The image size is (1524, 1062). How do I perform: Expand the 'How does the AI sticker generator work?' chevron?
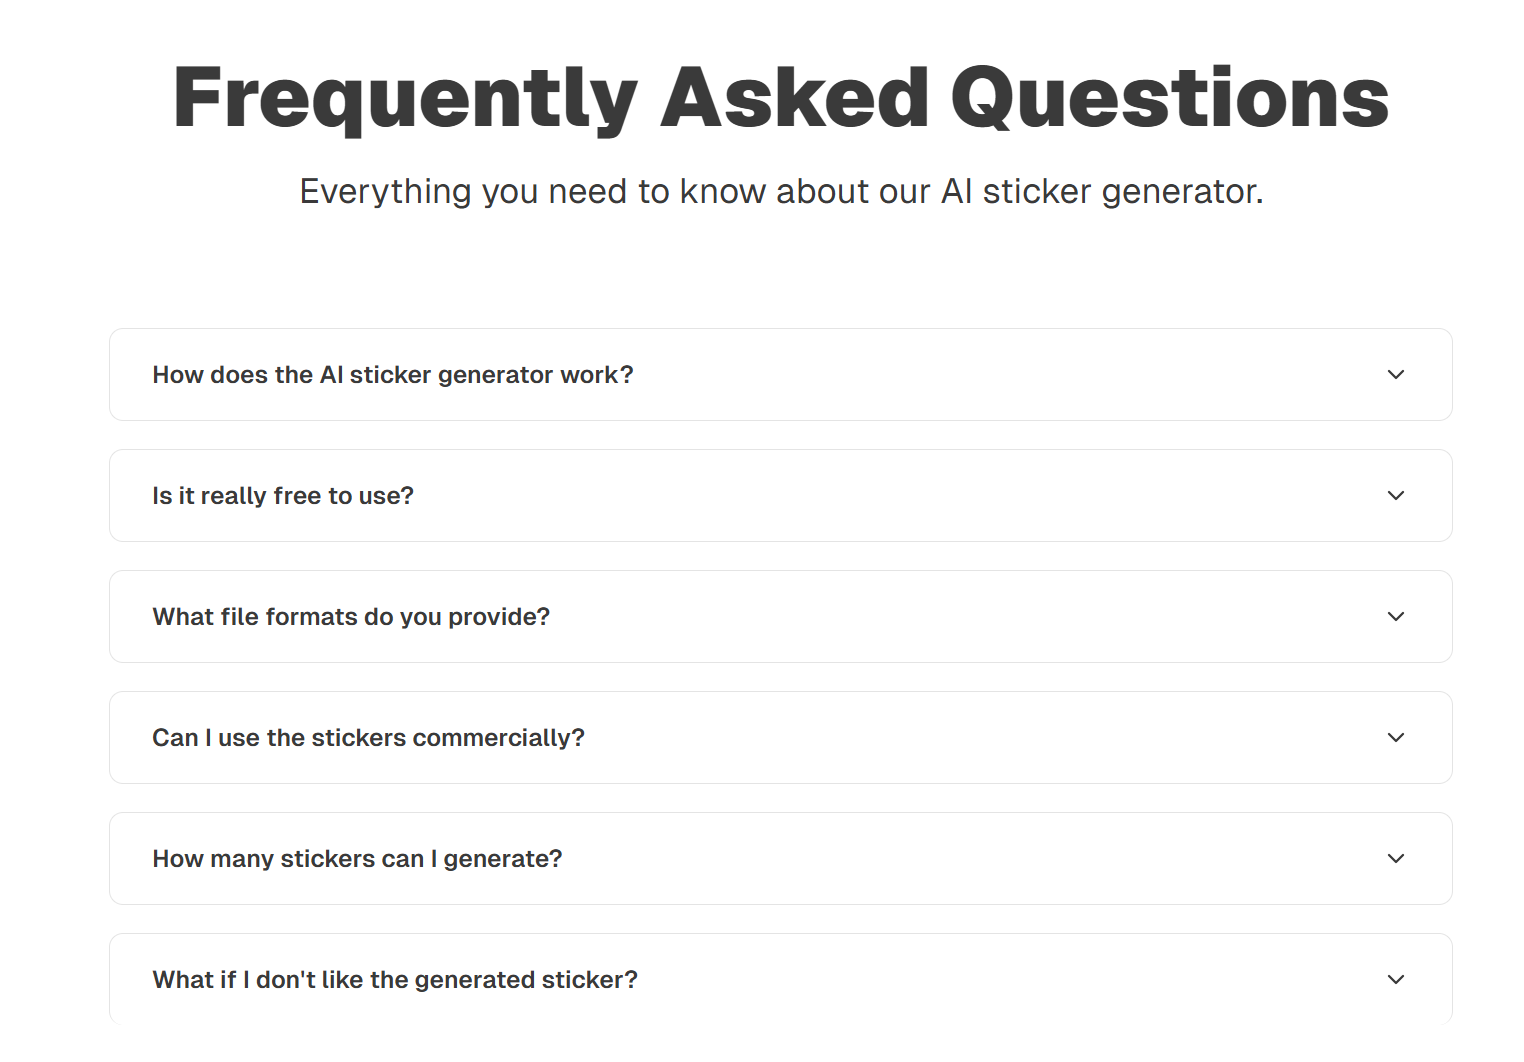tap(1396, 375)
